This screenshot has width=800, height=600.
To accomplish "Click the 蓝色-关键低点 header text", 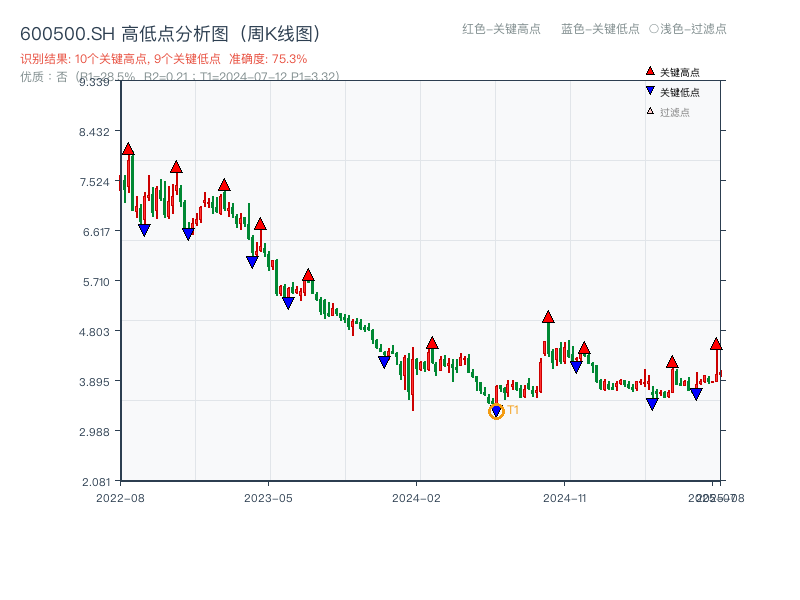I will 600,29.
